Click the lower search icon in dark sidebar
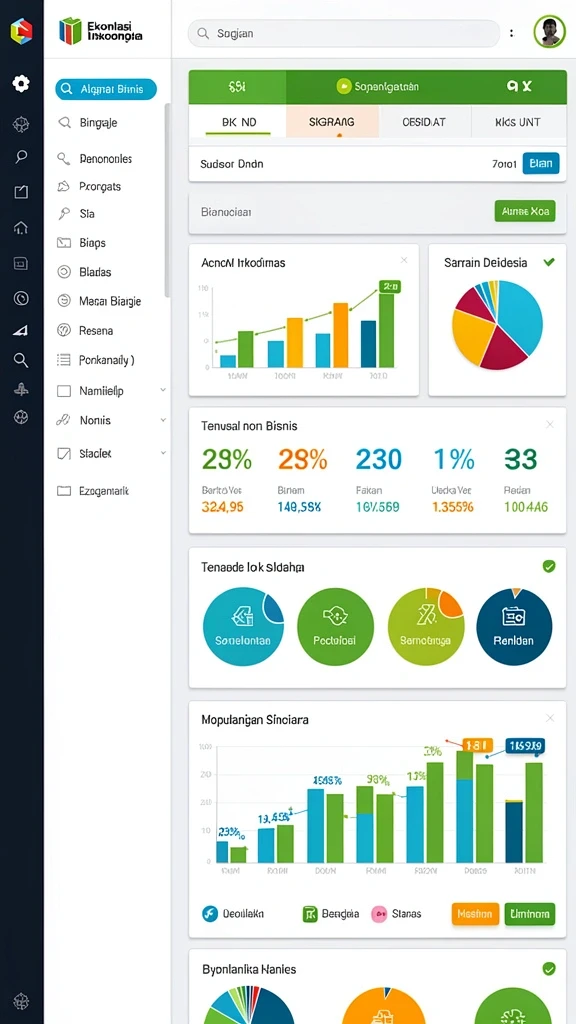 click(21, 359)
